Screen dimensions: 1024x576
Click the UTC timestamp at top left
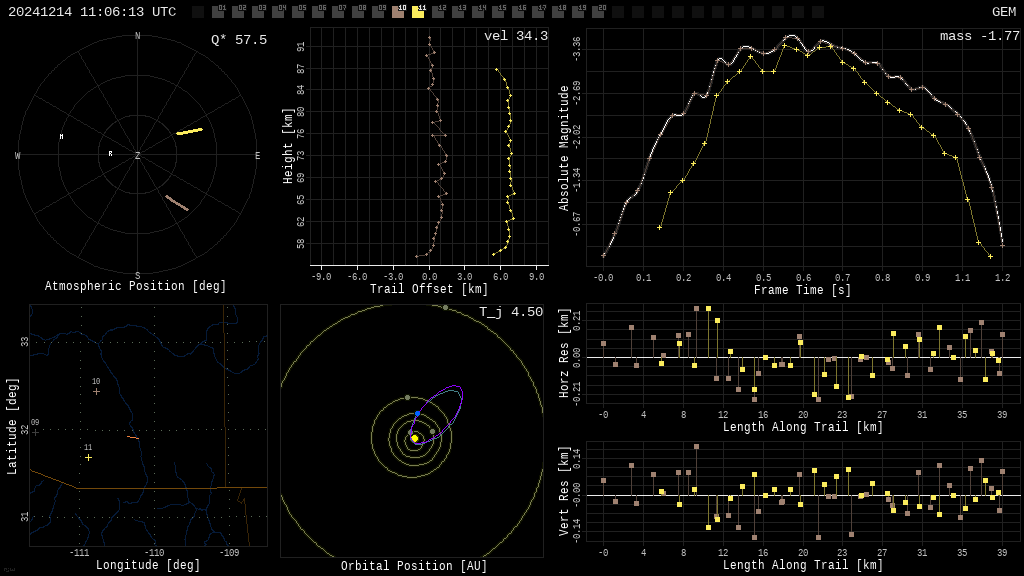(x=92, y=12)
